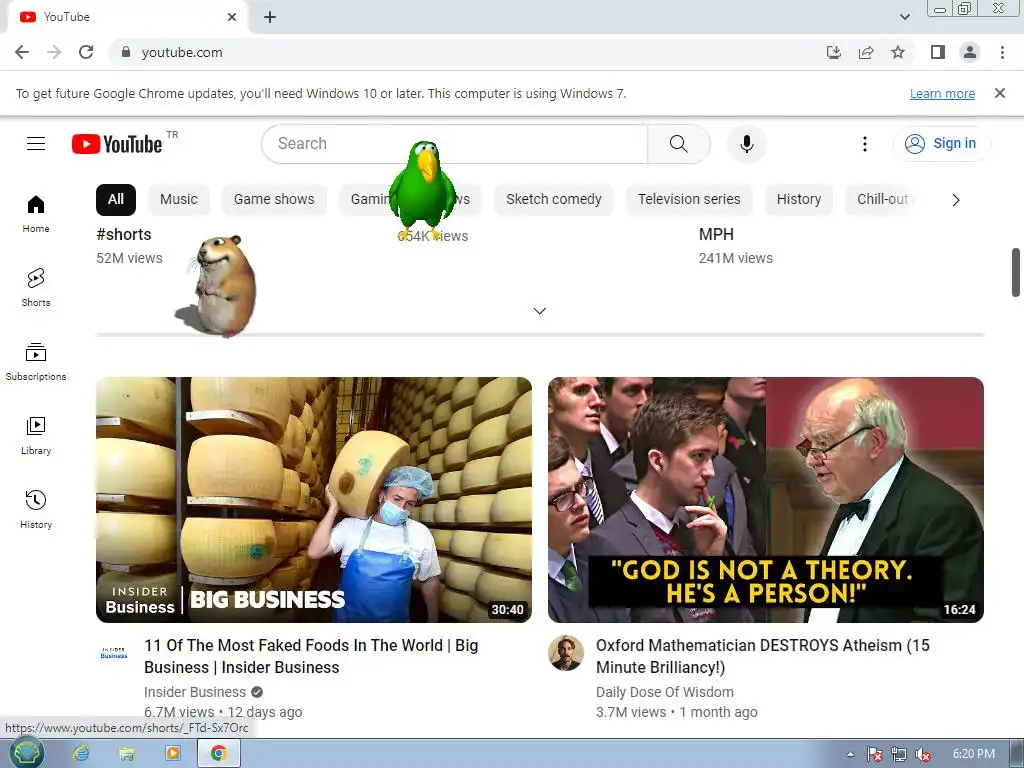Open the #shorts short title
The height and width of the screenshot is (768, 1024).
pos(124,234)
